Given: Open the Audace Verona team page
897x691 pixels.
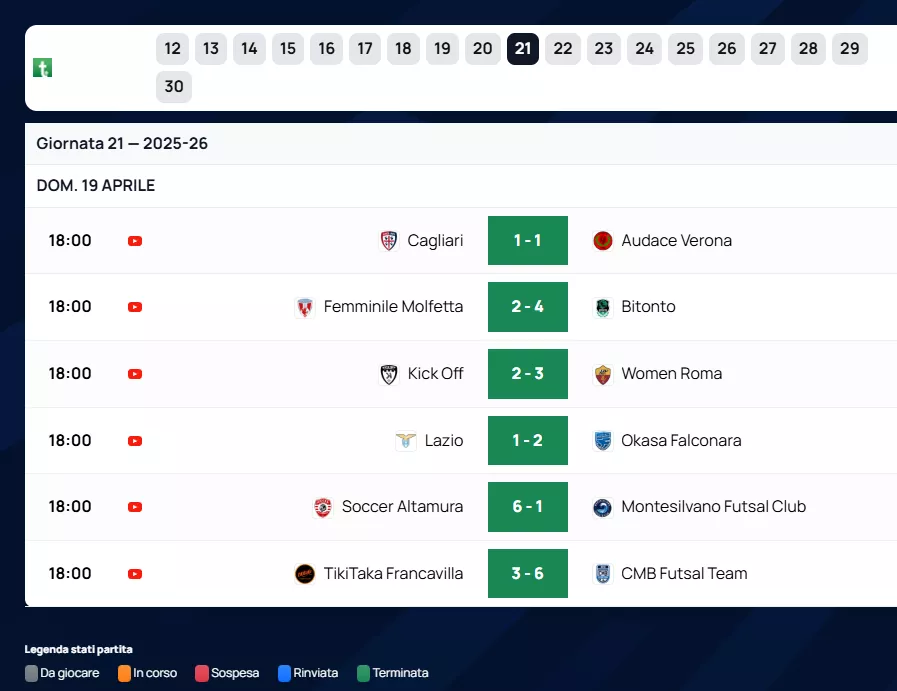Looking at the screenshot, I should [676, 241].
